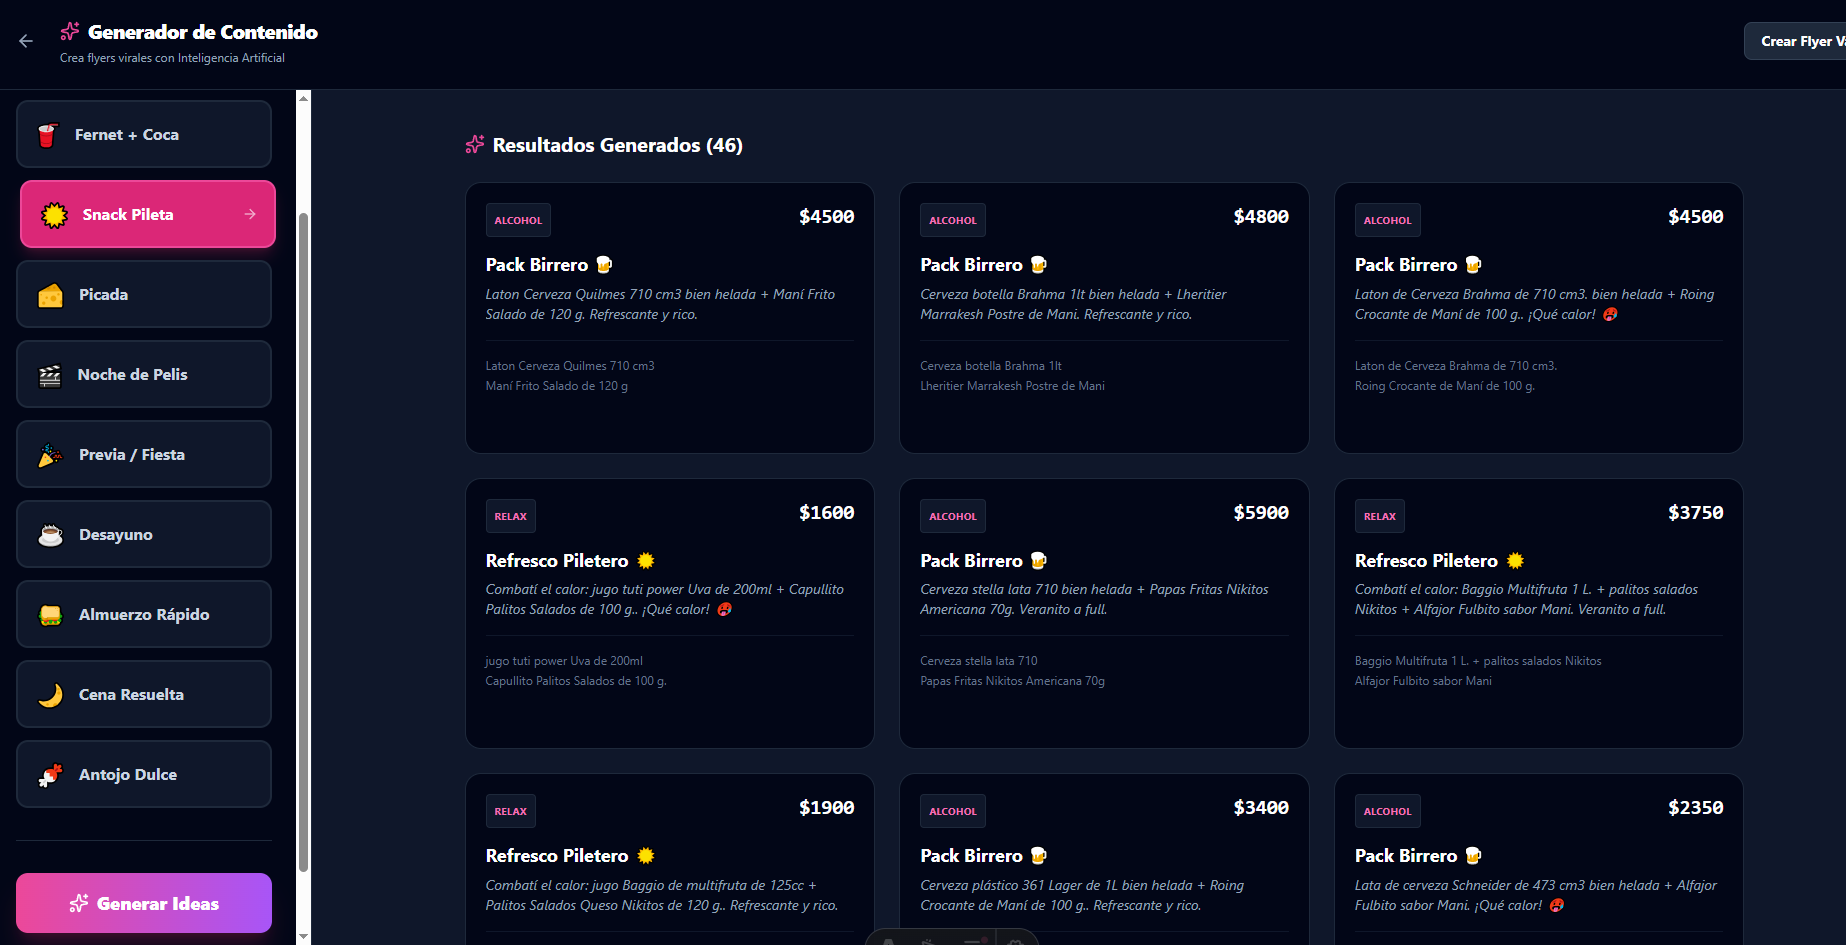1846x945 pixels.
Task: Click the sweet icon for Antojo Dulce
Action: coord(50,775)
